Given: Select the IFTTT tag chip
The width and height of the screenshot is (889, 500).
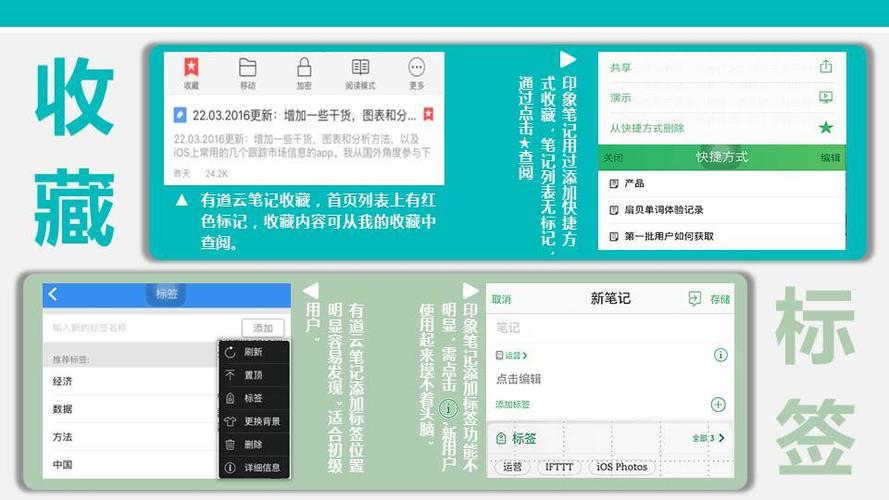Looking at the screenshot, I should pos(559,467).
